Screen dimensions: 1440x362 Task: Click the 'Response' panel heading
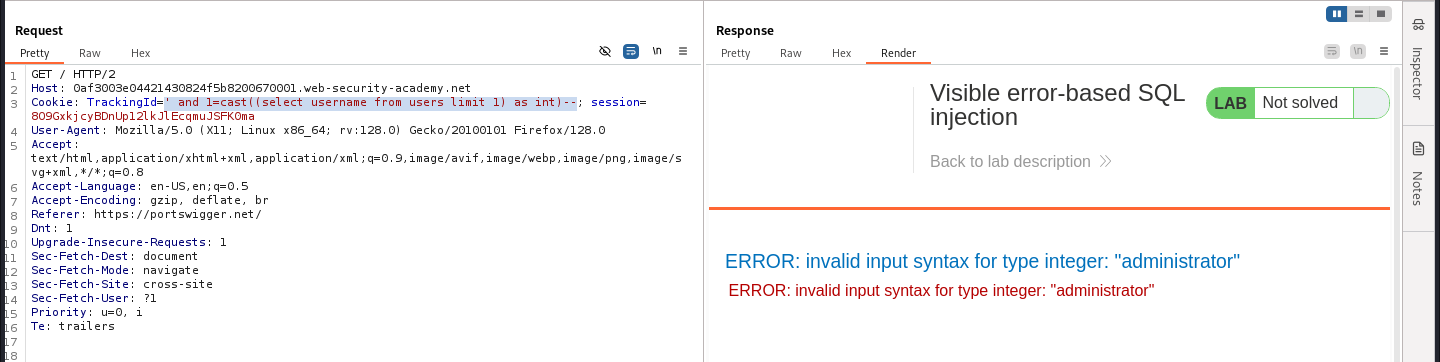tap(745, 31)
